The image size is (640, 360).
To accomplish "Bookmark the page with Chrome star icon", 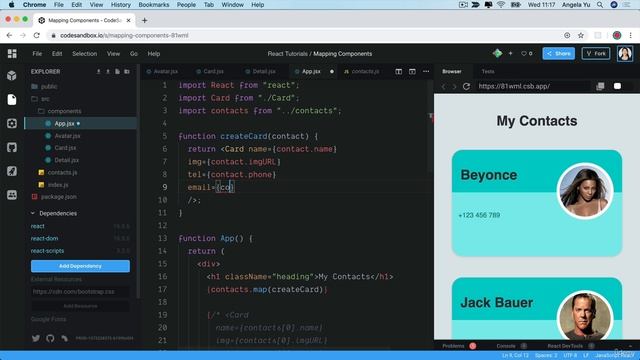I will click(x=581, y=36).
